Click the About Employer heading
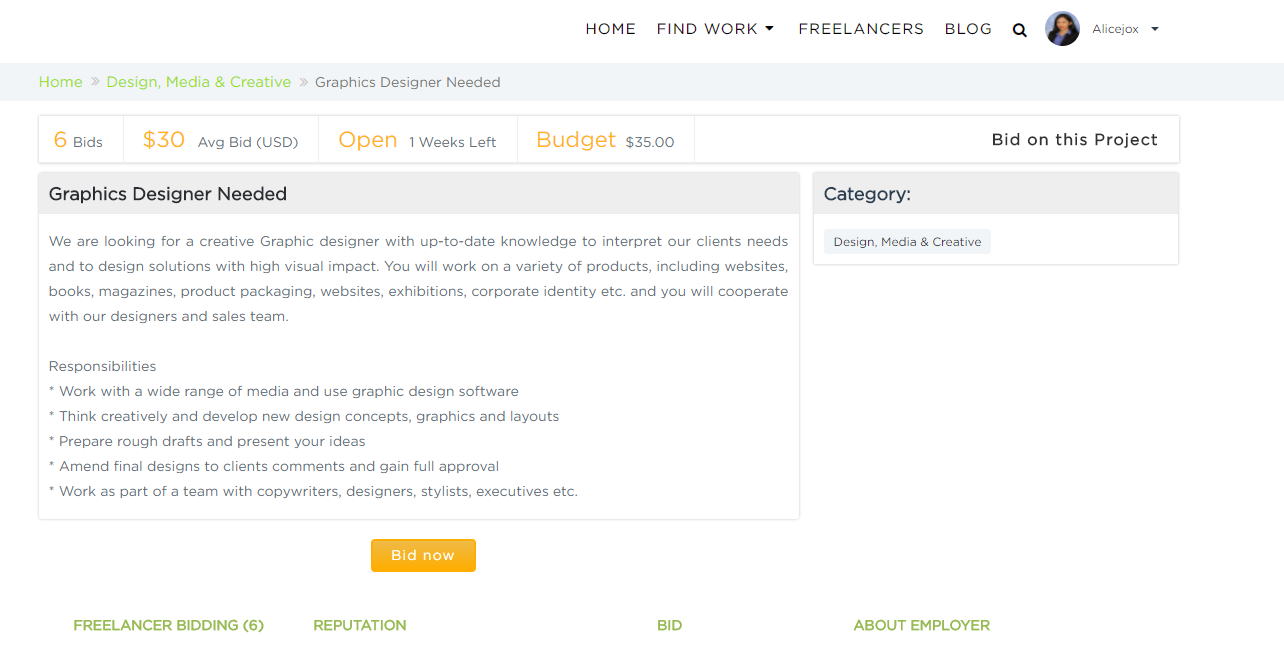 pyautogui.click(x=921, y=625)
